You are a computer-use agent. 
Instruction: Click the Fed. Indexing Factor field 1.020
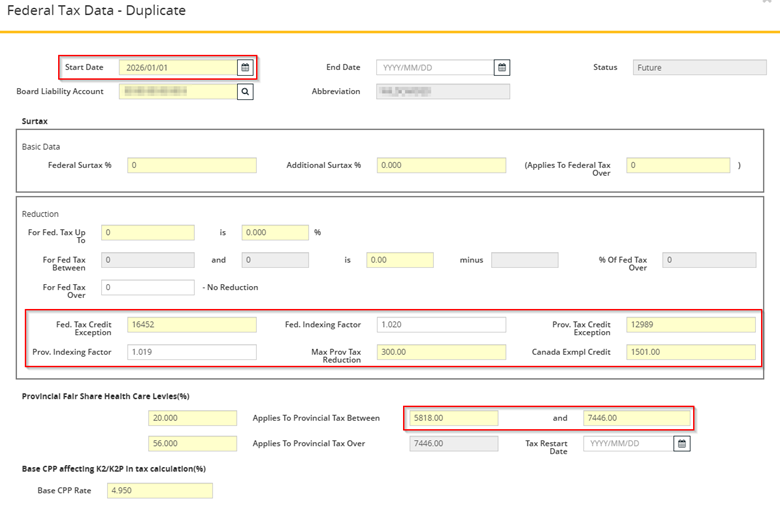pyautogui.click(x=441, y=324)
